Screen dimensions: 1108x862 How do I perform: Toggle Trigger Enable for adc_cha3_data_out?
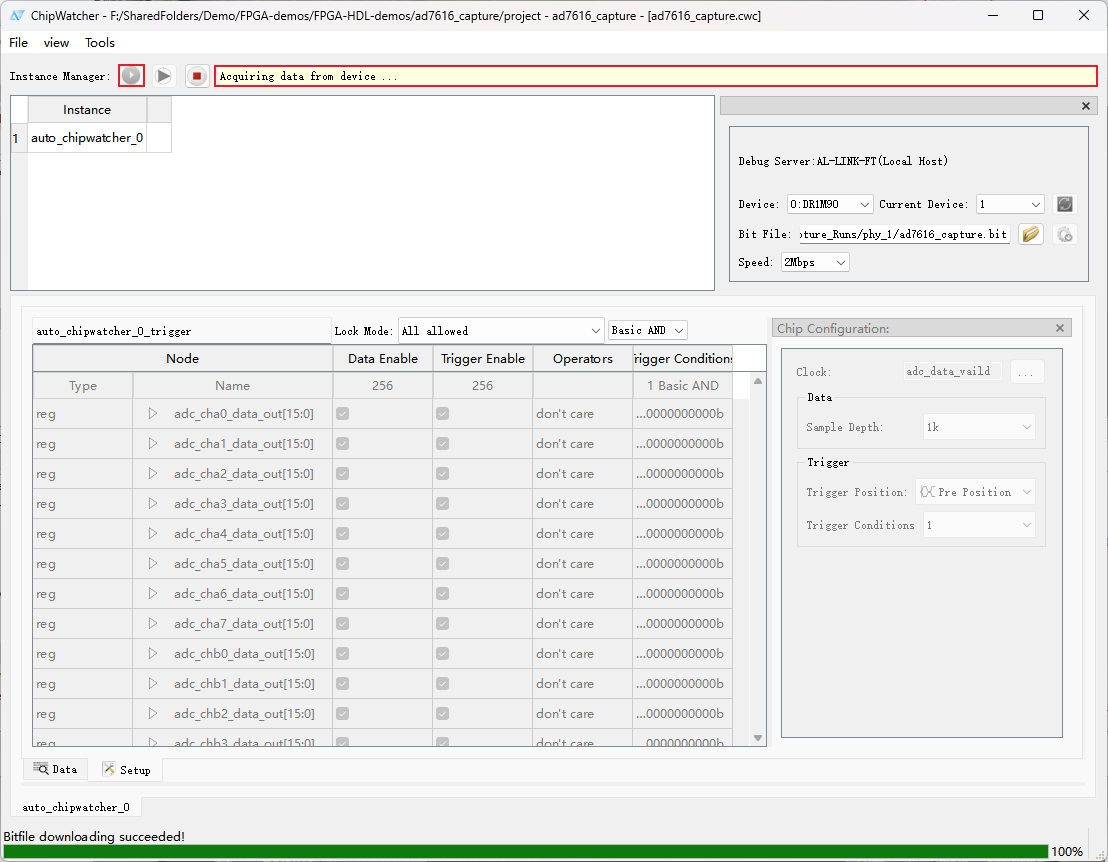point(442,504)
